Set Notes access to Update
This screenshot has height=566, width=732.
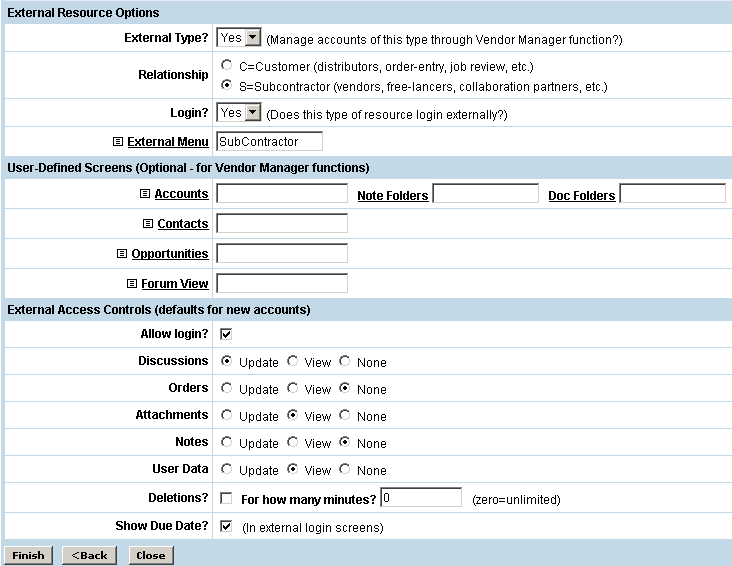pos(226,442)
